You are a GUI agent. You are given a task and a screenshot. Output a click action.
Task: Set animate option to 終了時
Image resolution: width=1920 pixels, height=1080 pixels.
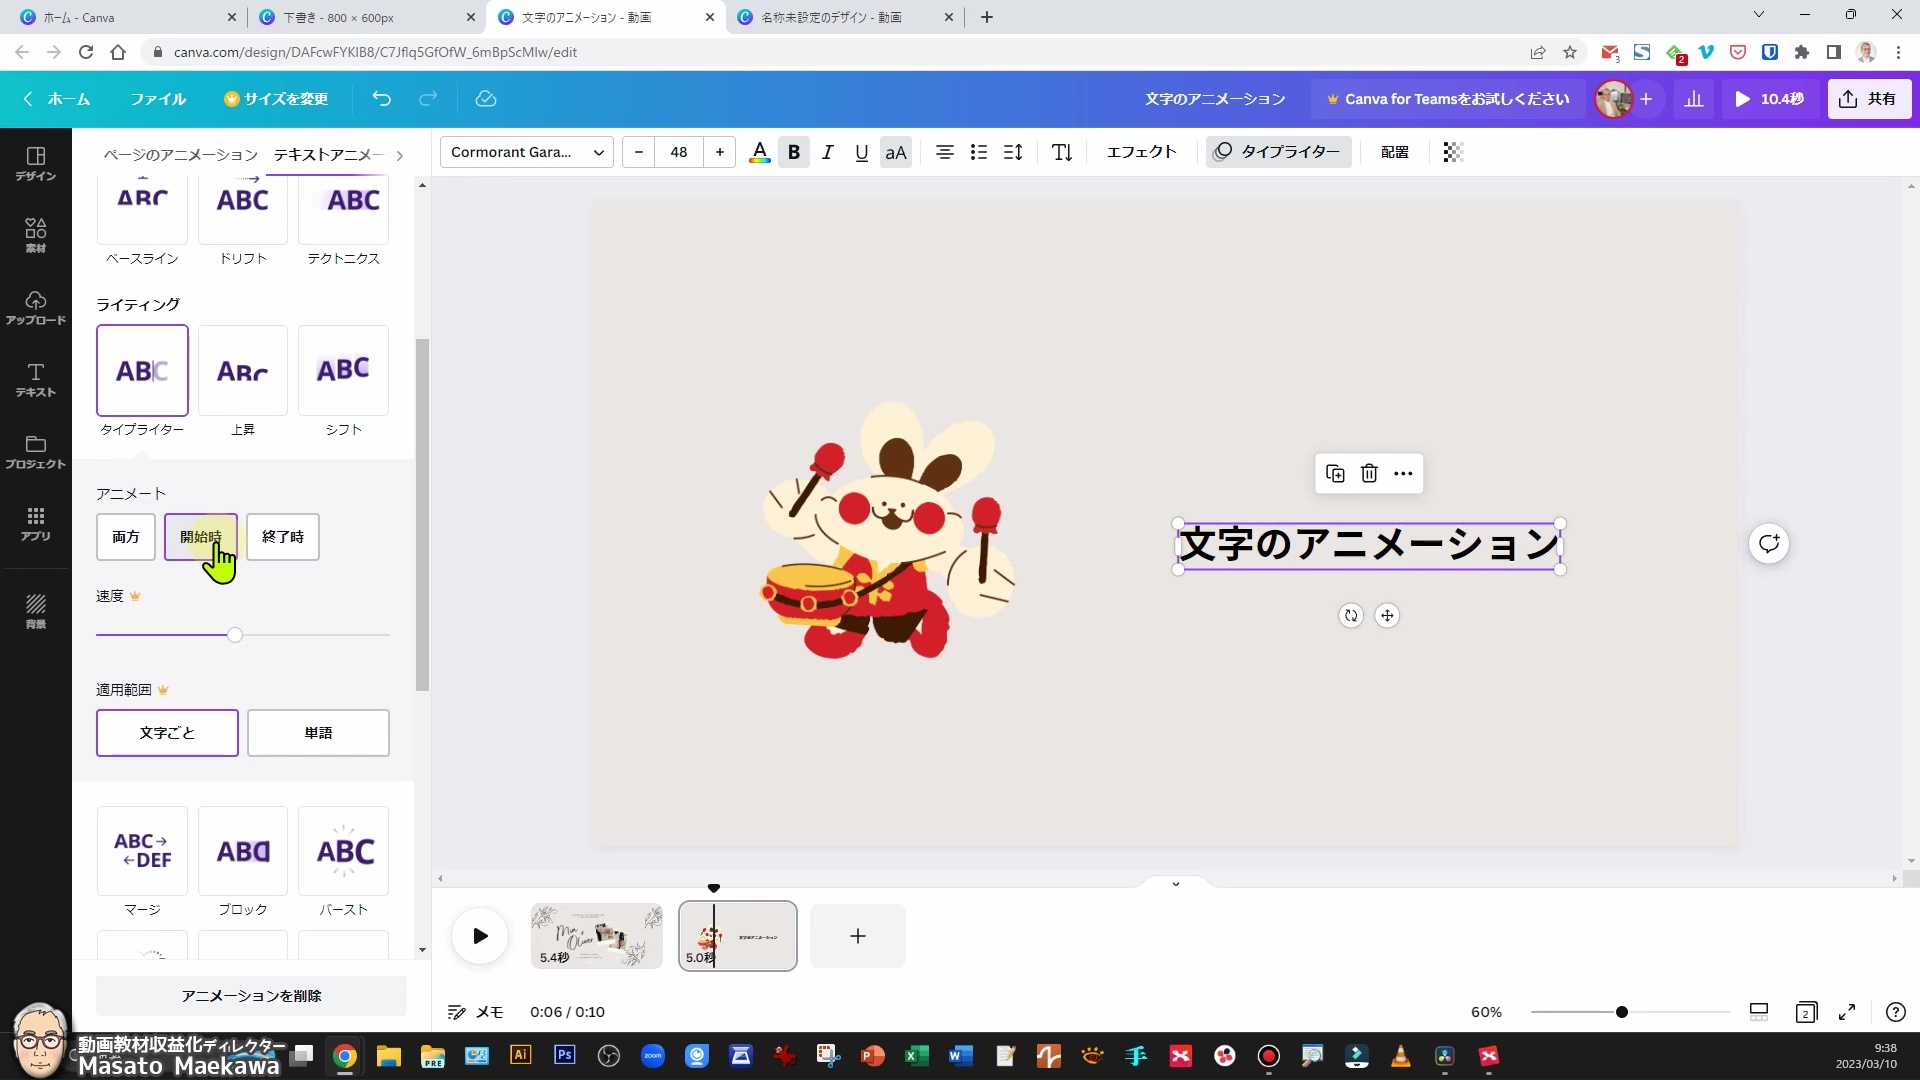283,537
